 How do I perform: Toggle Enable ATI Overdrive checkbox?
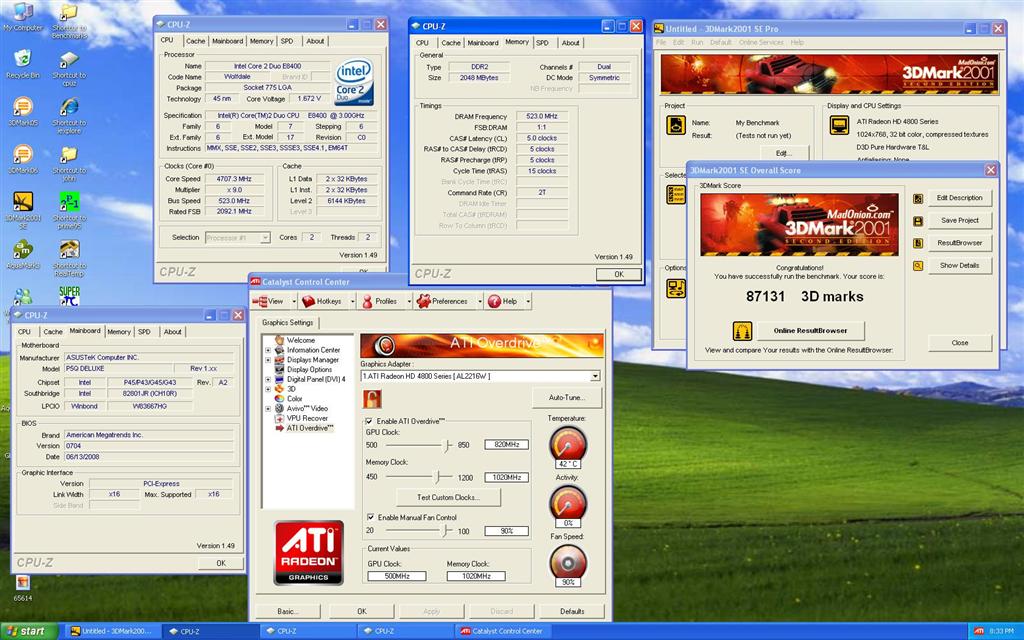[369, 421]
